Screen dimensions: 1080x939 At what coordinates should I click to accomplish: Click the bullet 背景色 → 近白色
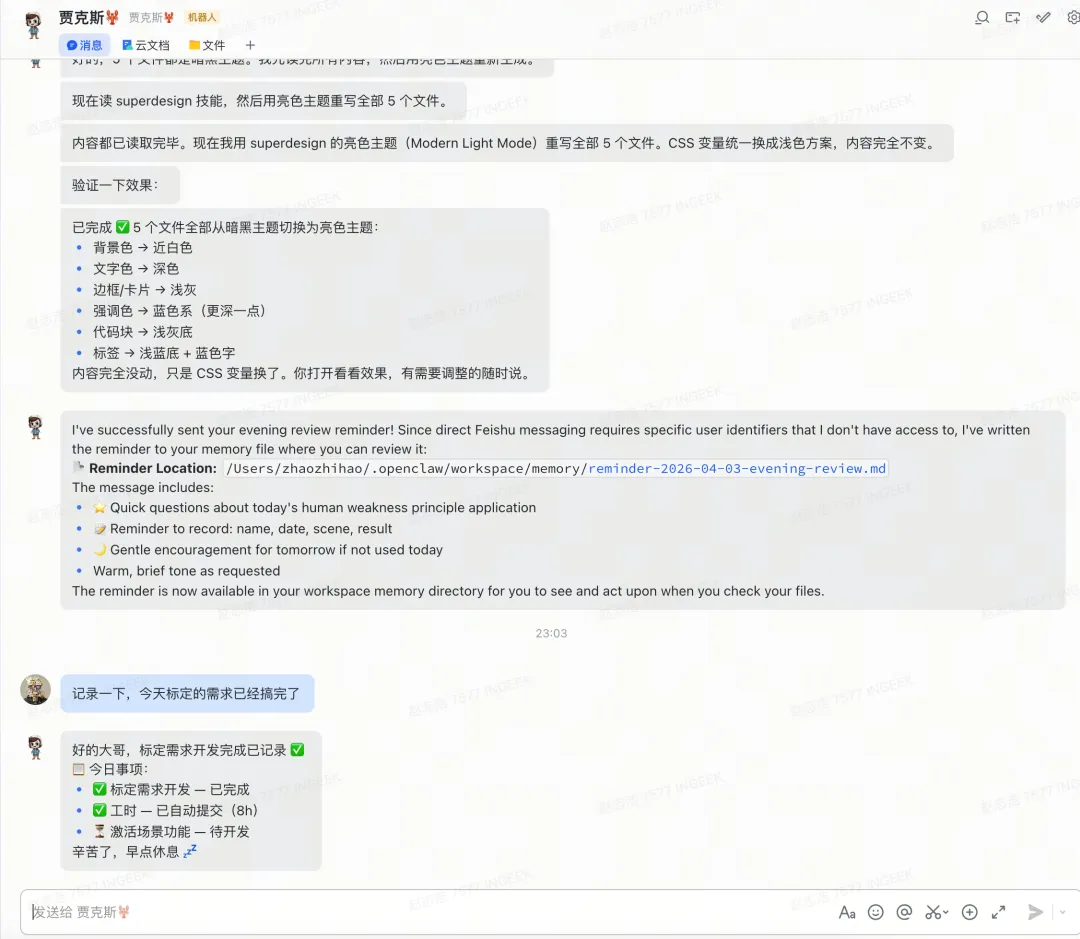(143, 248)
